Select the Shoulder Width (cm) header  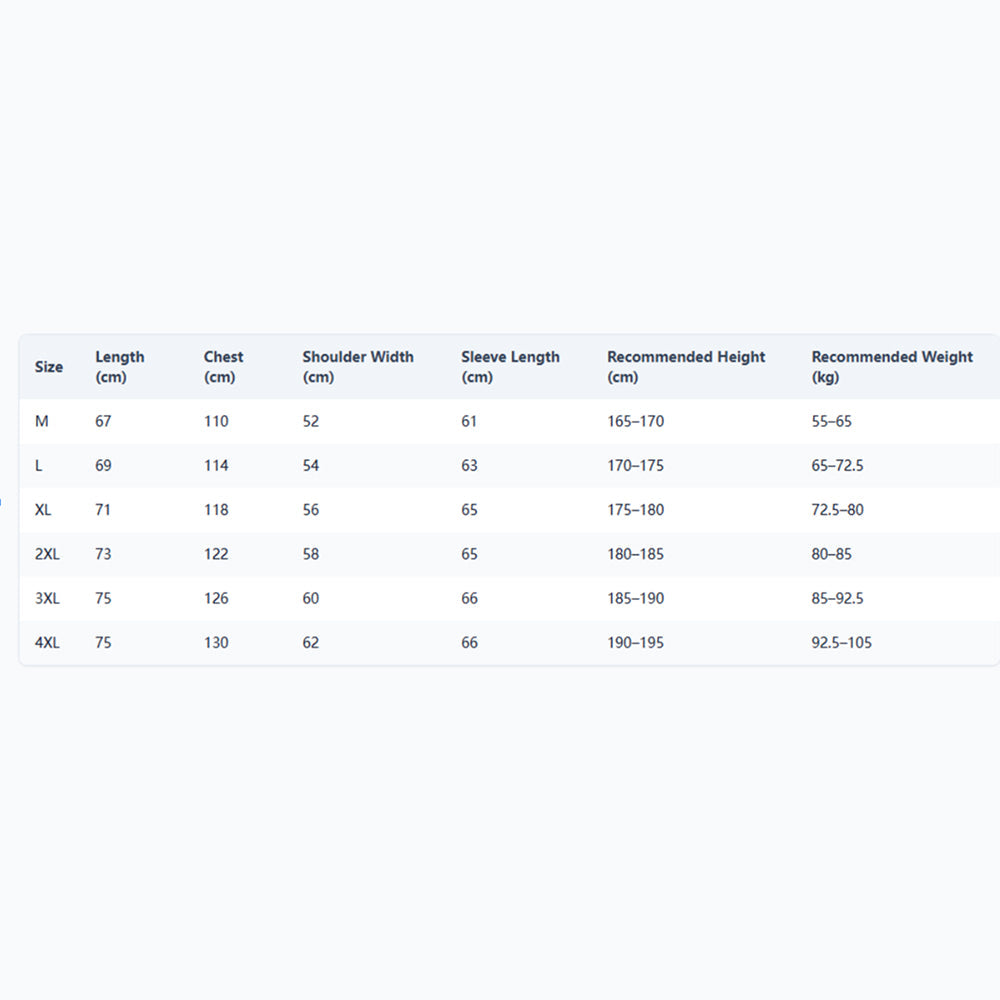(x=358, y=367)
